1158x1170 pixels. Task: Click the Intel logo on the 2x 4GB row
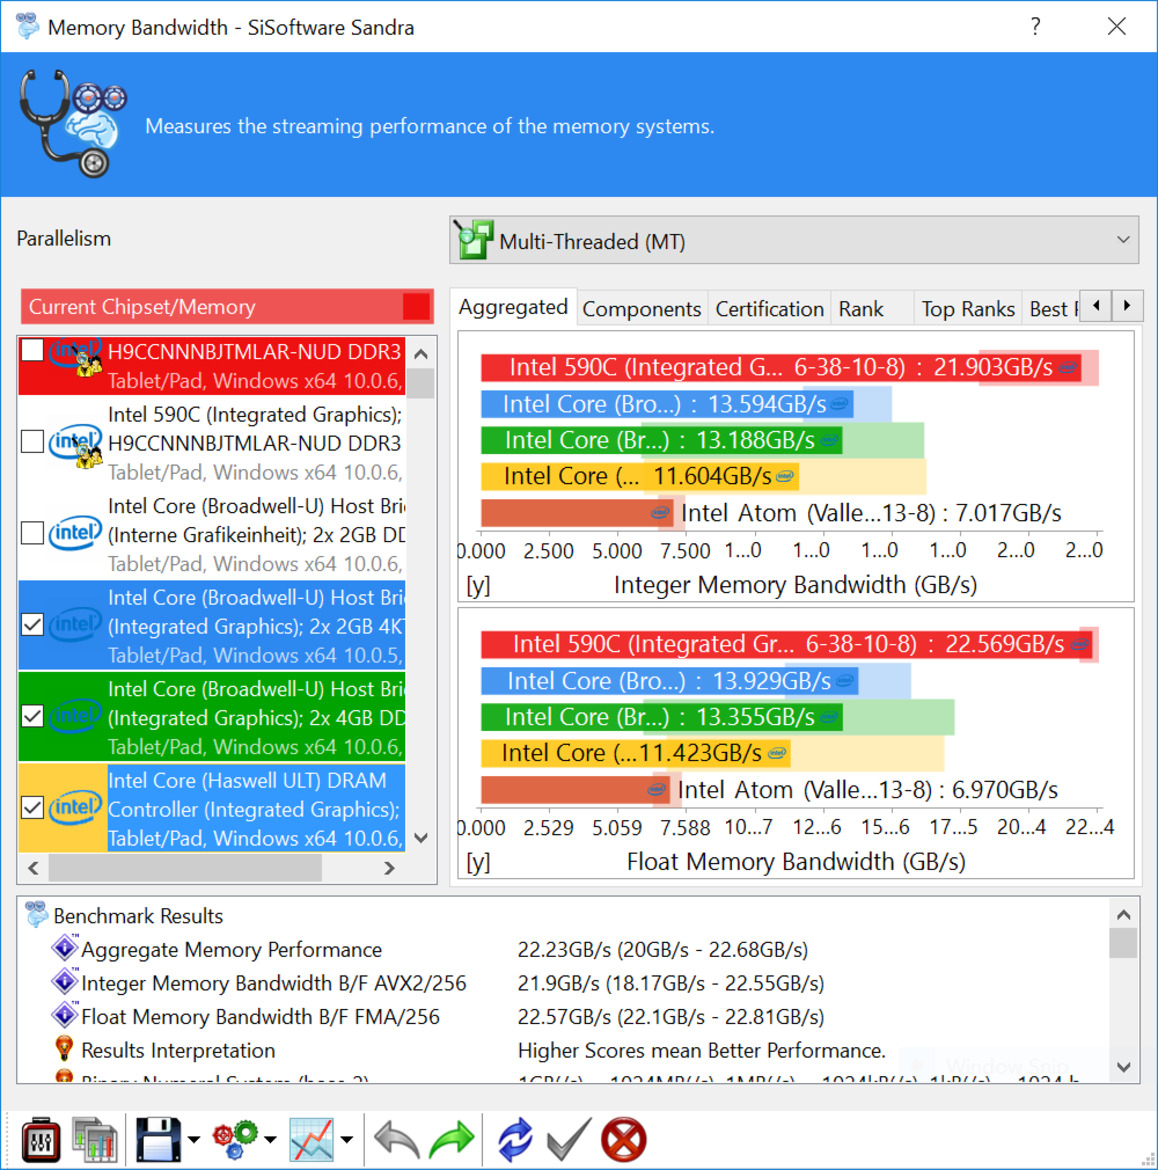pos(75,716)
